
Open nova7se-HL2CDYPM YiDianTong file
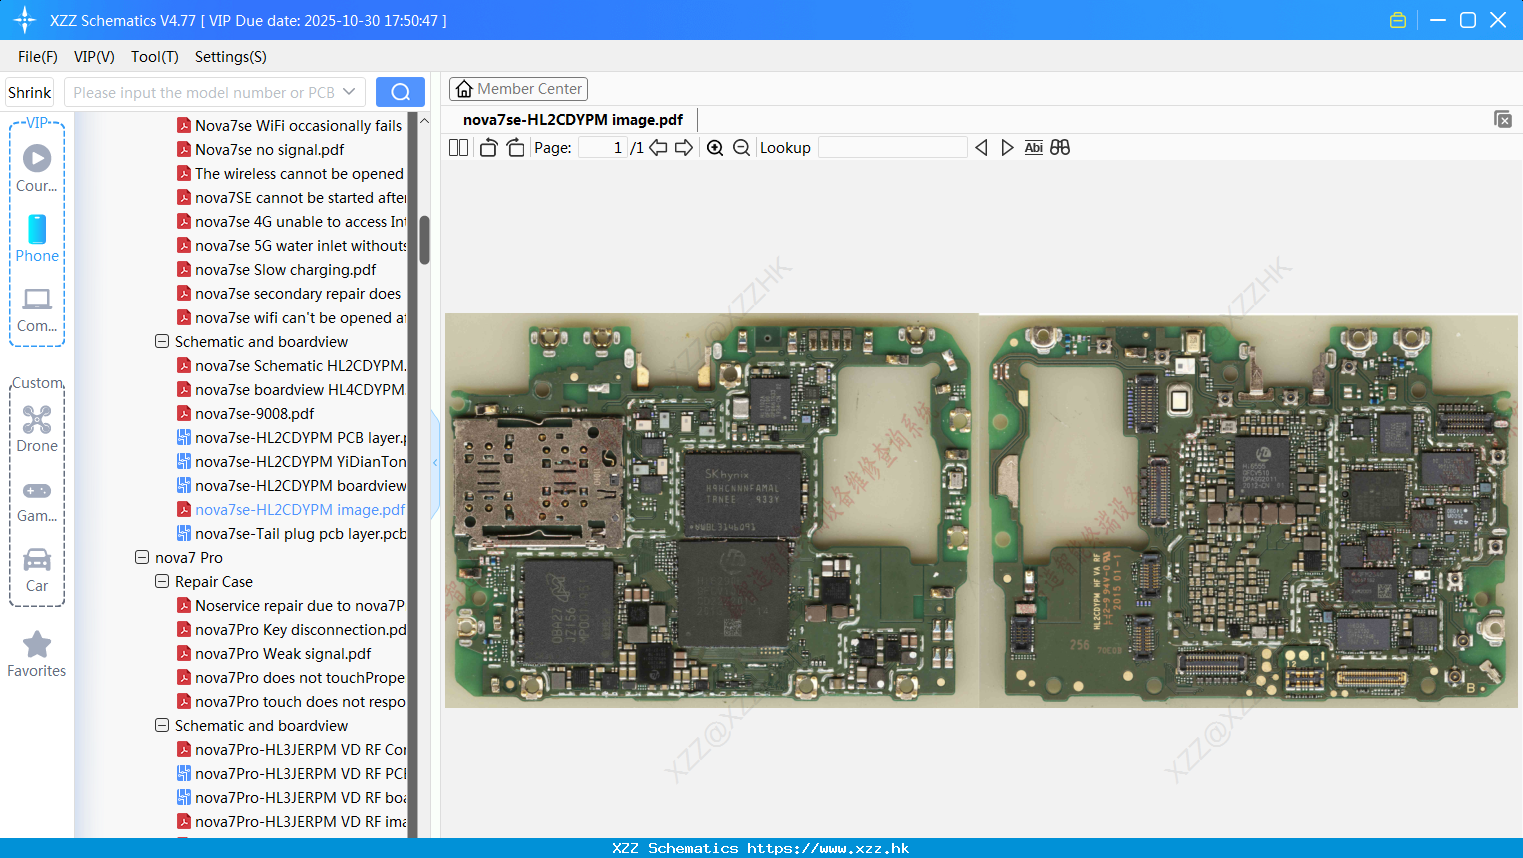point(299,461)
